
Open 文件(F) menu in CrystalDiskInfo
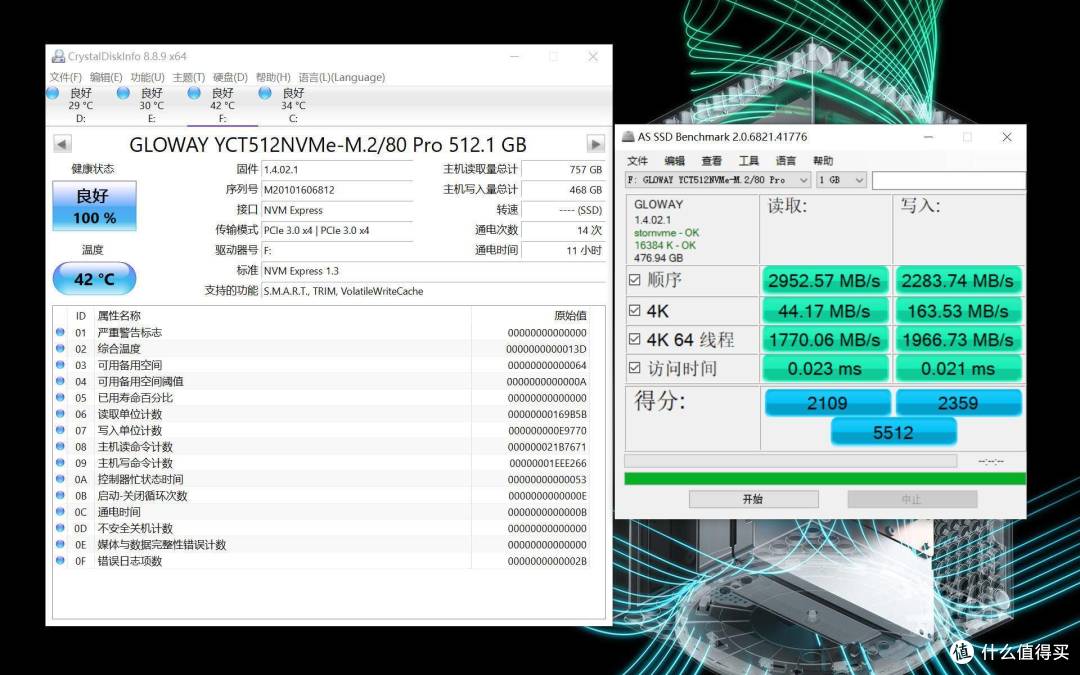[65, 77]
